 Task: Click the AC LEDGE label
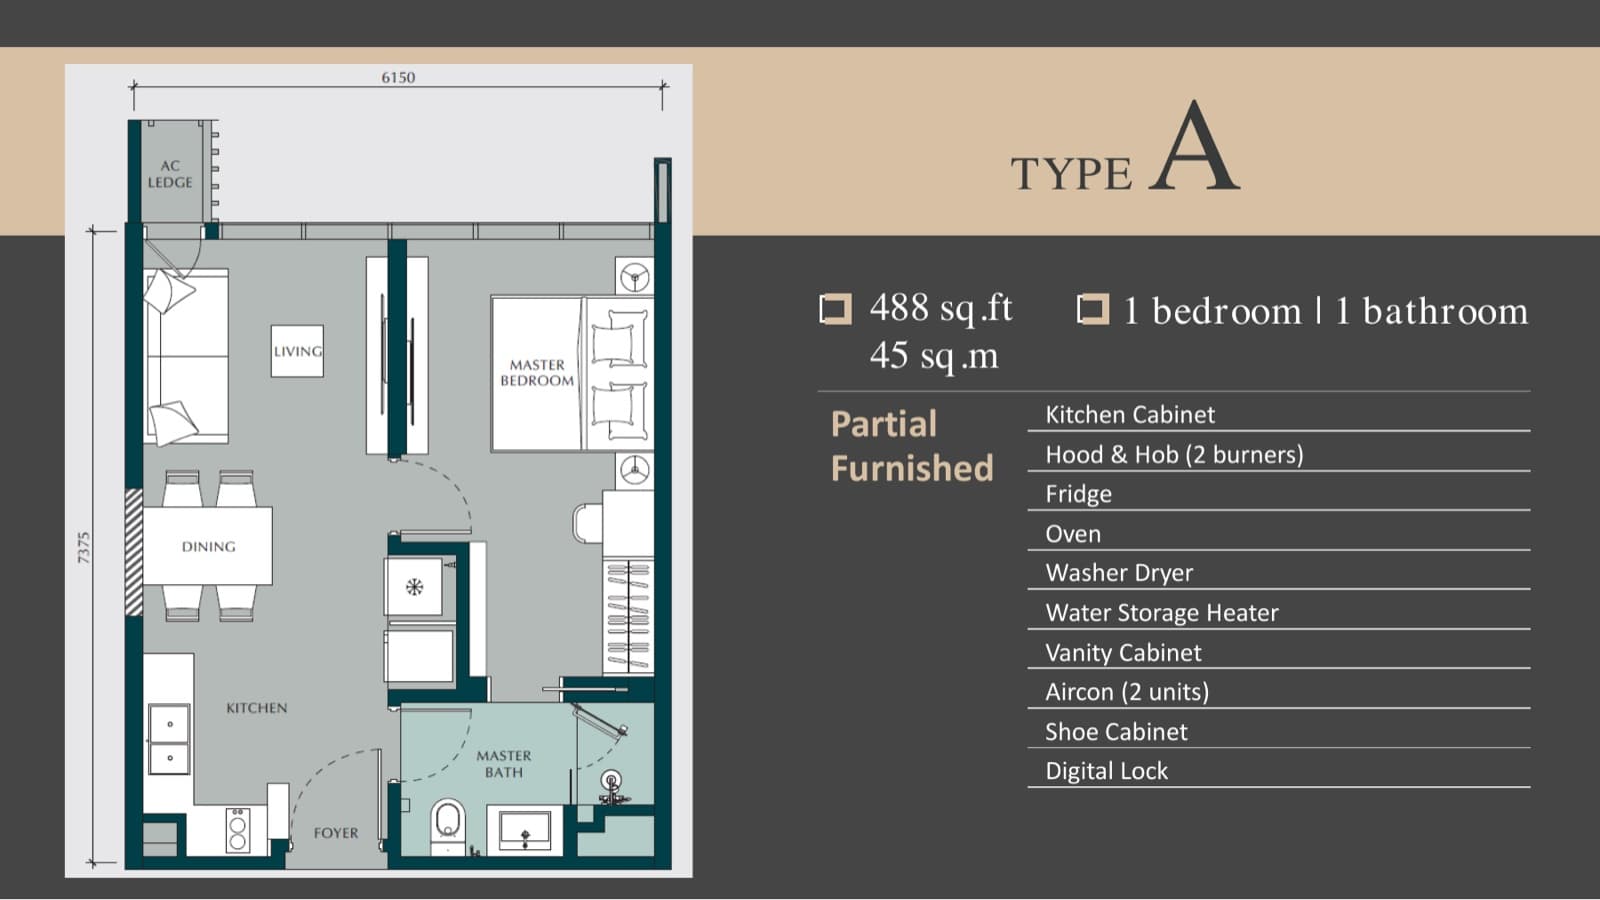tap(170, 174)
